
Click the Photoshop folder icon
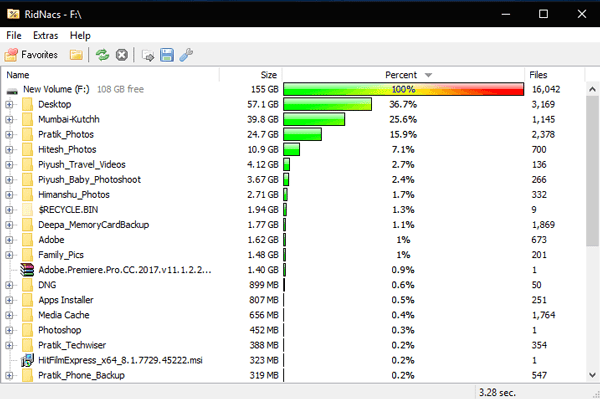click(x=27, y=330)
